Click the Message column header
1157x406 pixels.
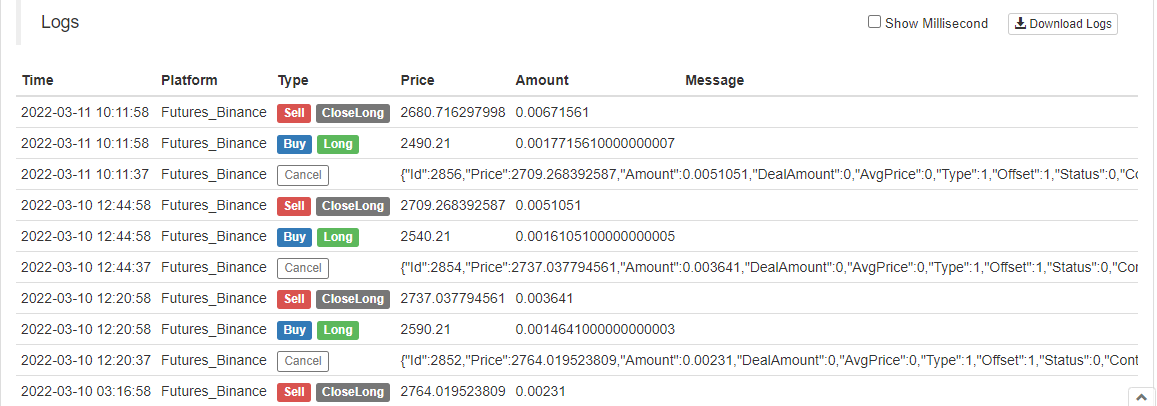714,80
